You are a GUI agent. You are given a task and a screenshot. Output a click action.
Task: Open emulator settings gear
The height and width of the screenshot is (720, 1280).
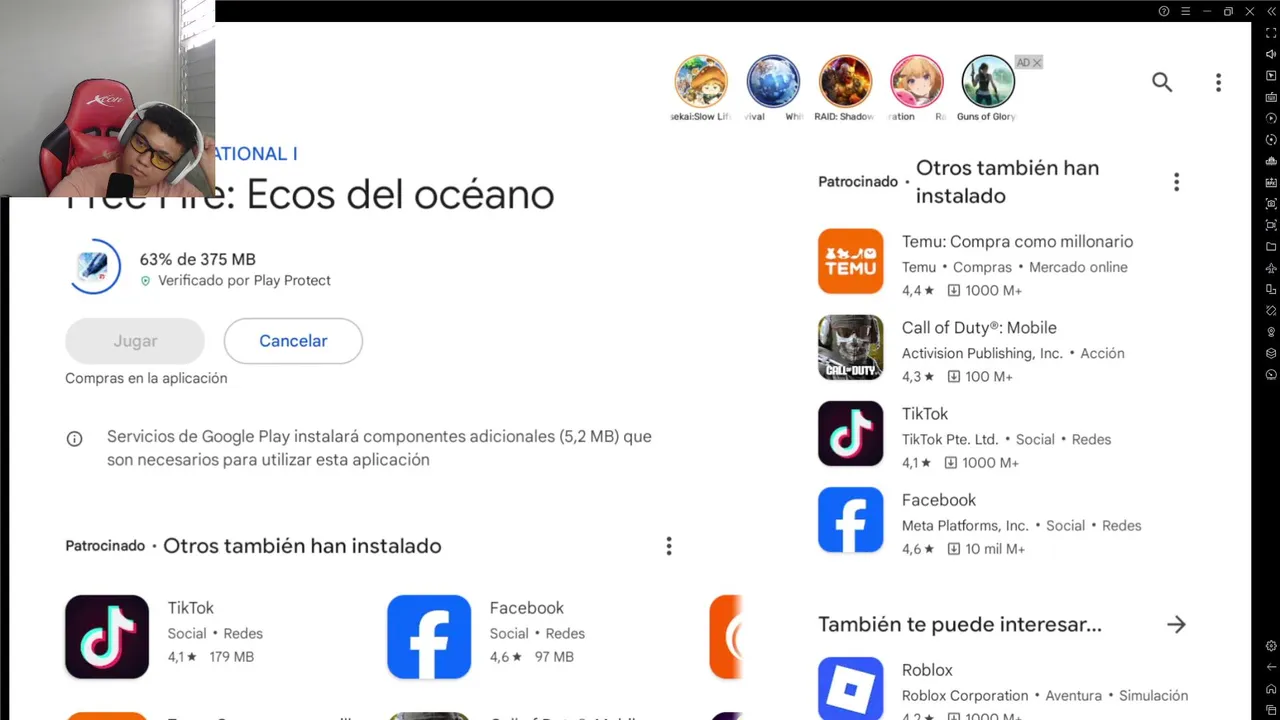1271,647
